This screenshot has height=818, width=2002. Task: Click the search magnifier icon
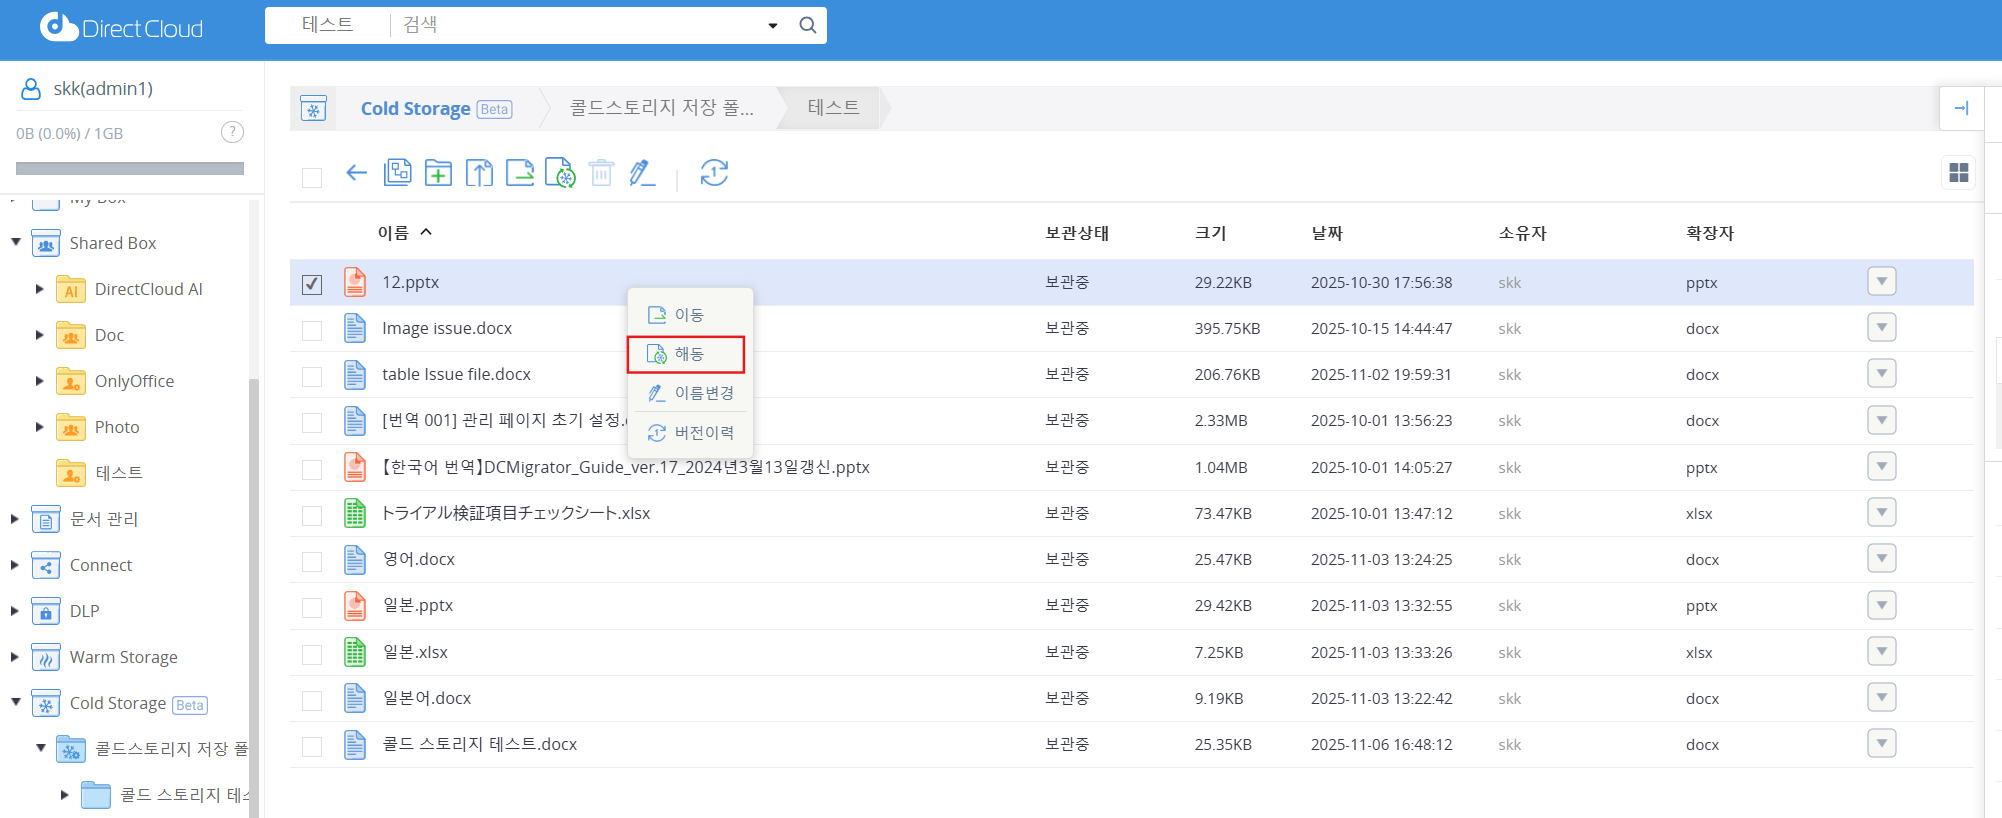click(x=808, y=26)
